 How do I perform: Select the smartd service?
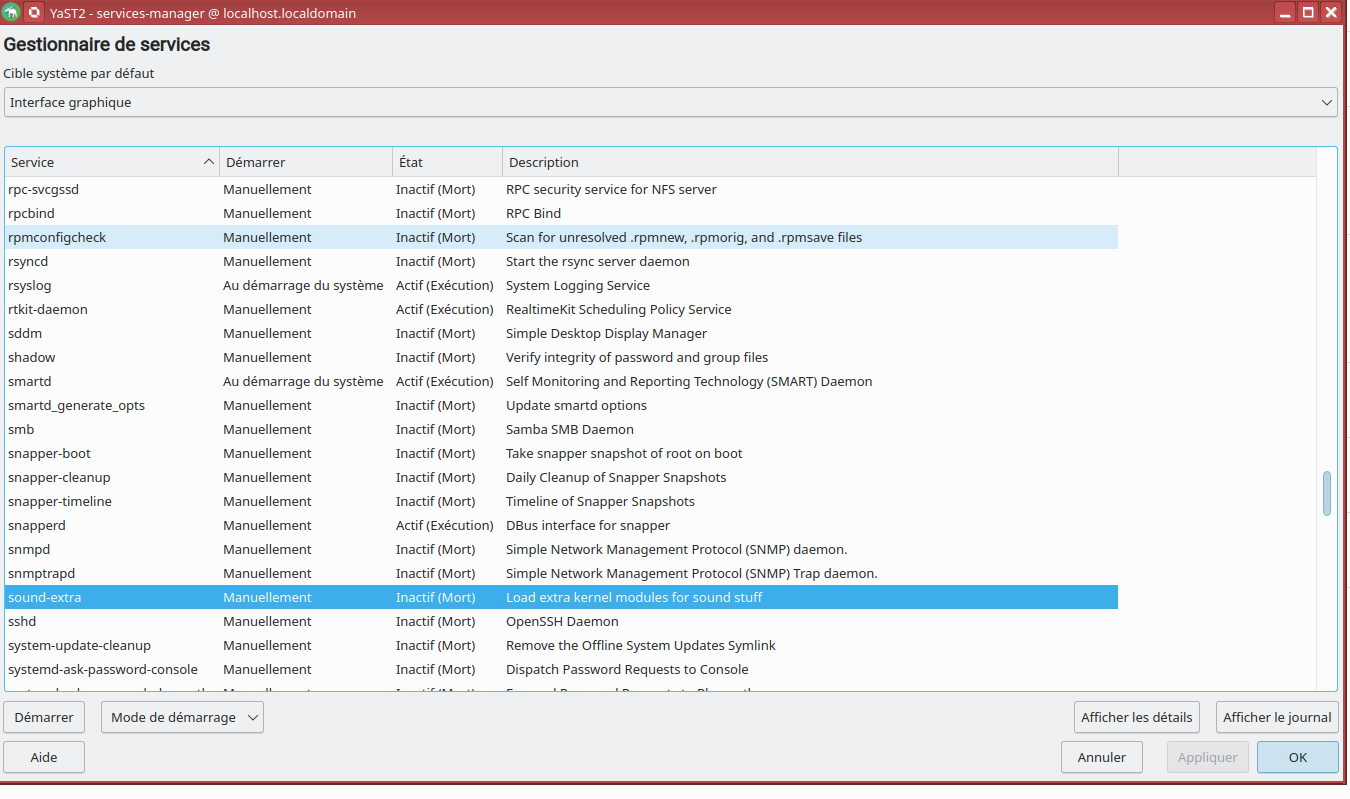561,381
